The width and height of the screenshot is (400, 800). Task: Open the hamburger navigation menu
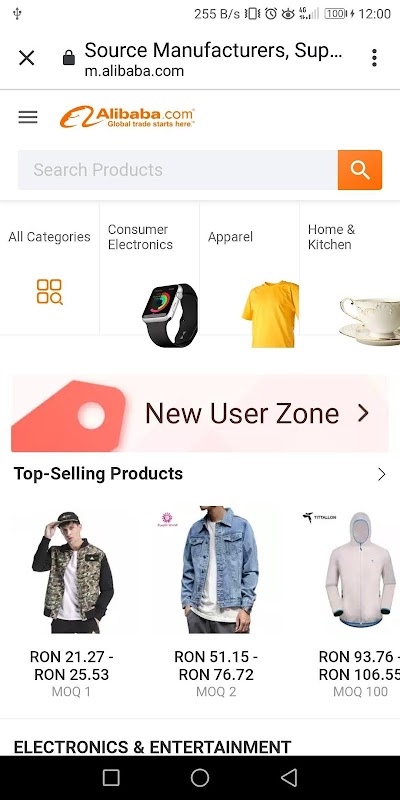point(28,117)
